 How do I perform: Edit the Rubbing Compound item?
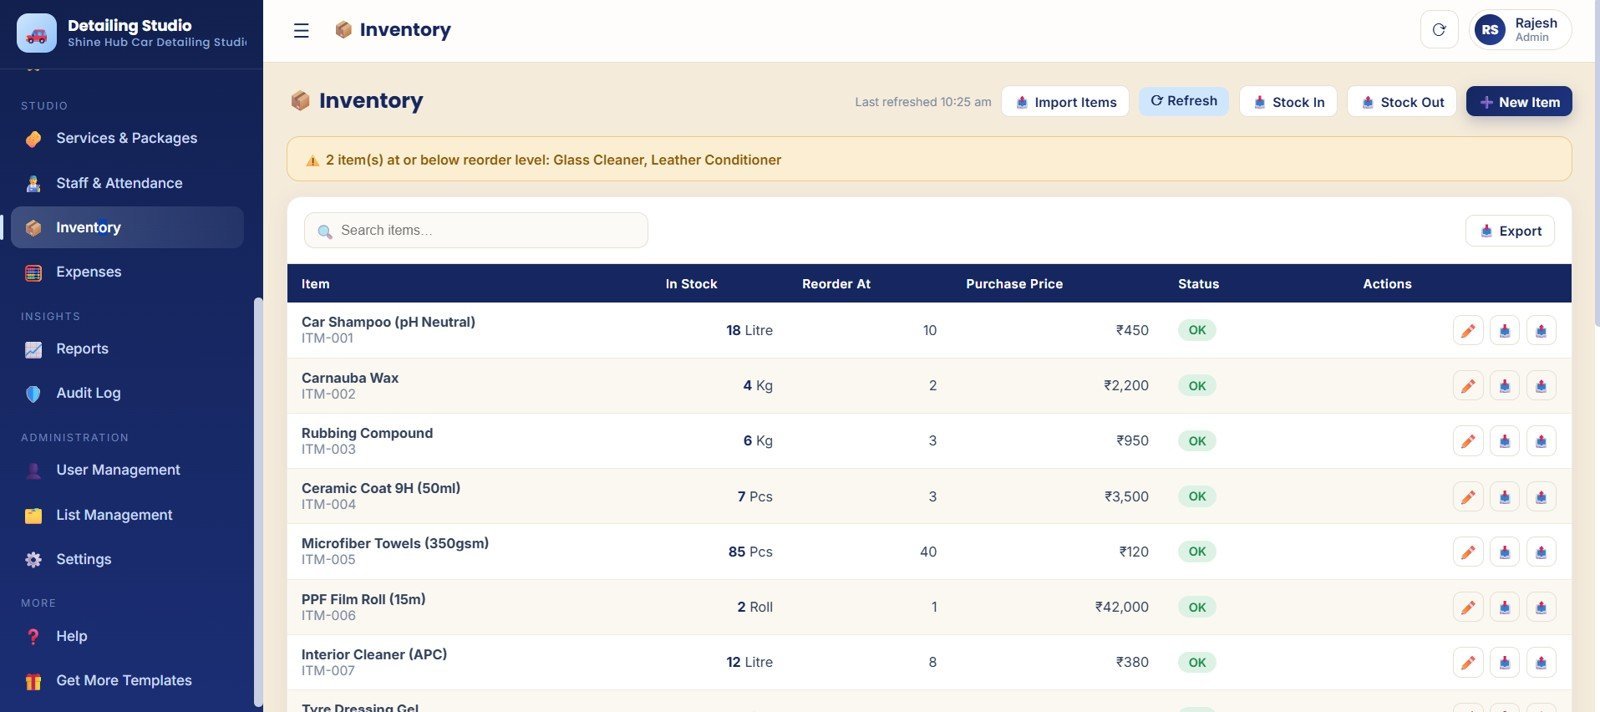1468,441
